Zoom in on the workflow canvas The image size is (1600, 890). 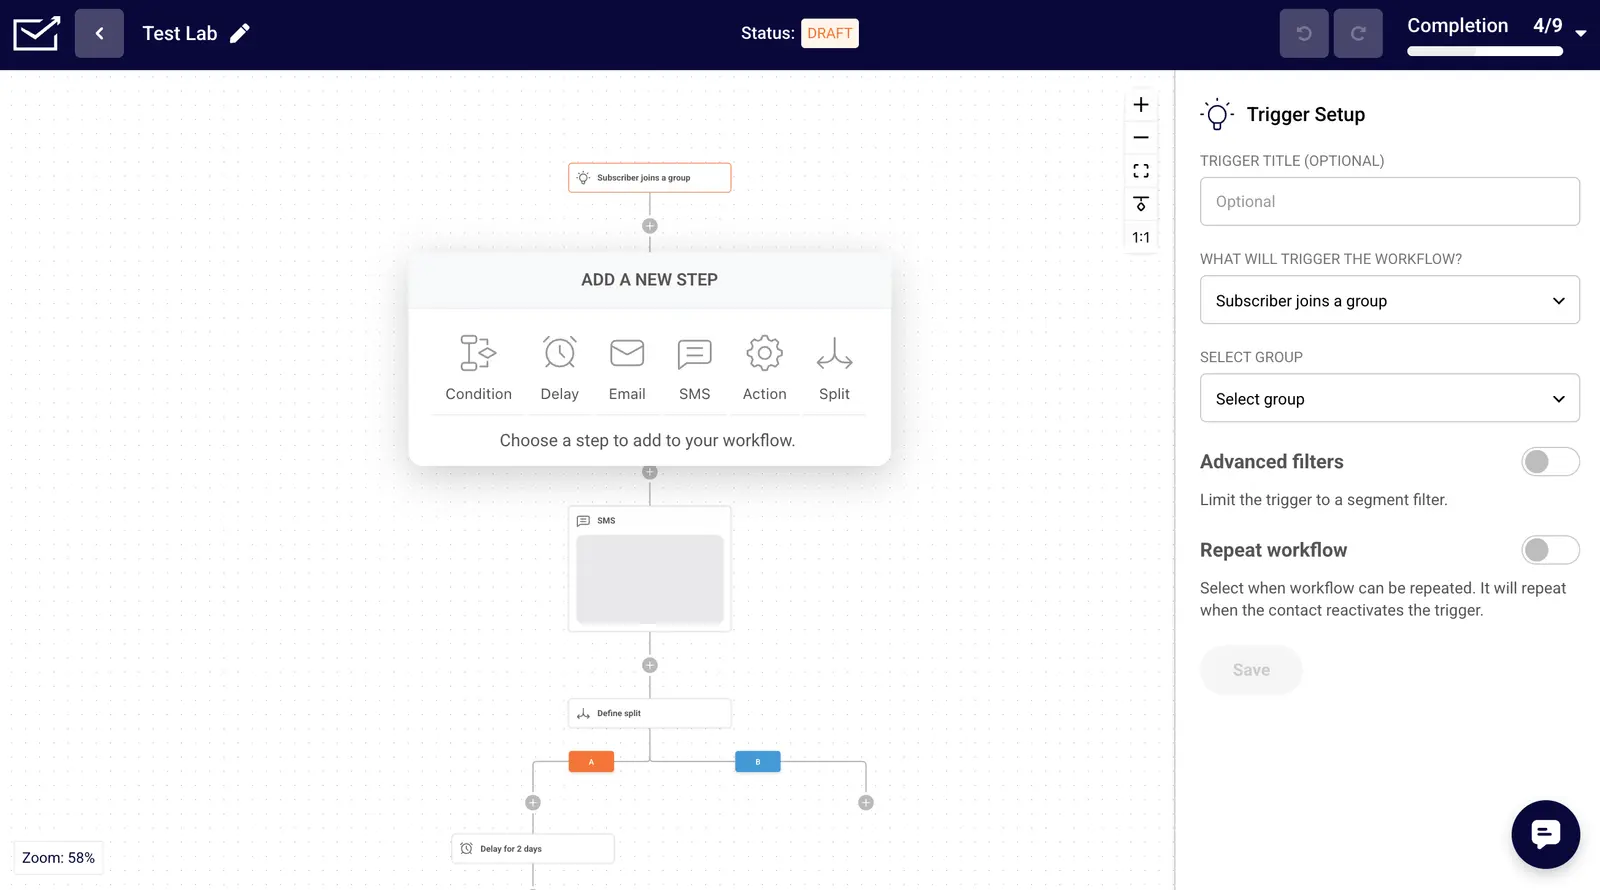(1141, 105)
